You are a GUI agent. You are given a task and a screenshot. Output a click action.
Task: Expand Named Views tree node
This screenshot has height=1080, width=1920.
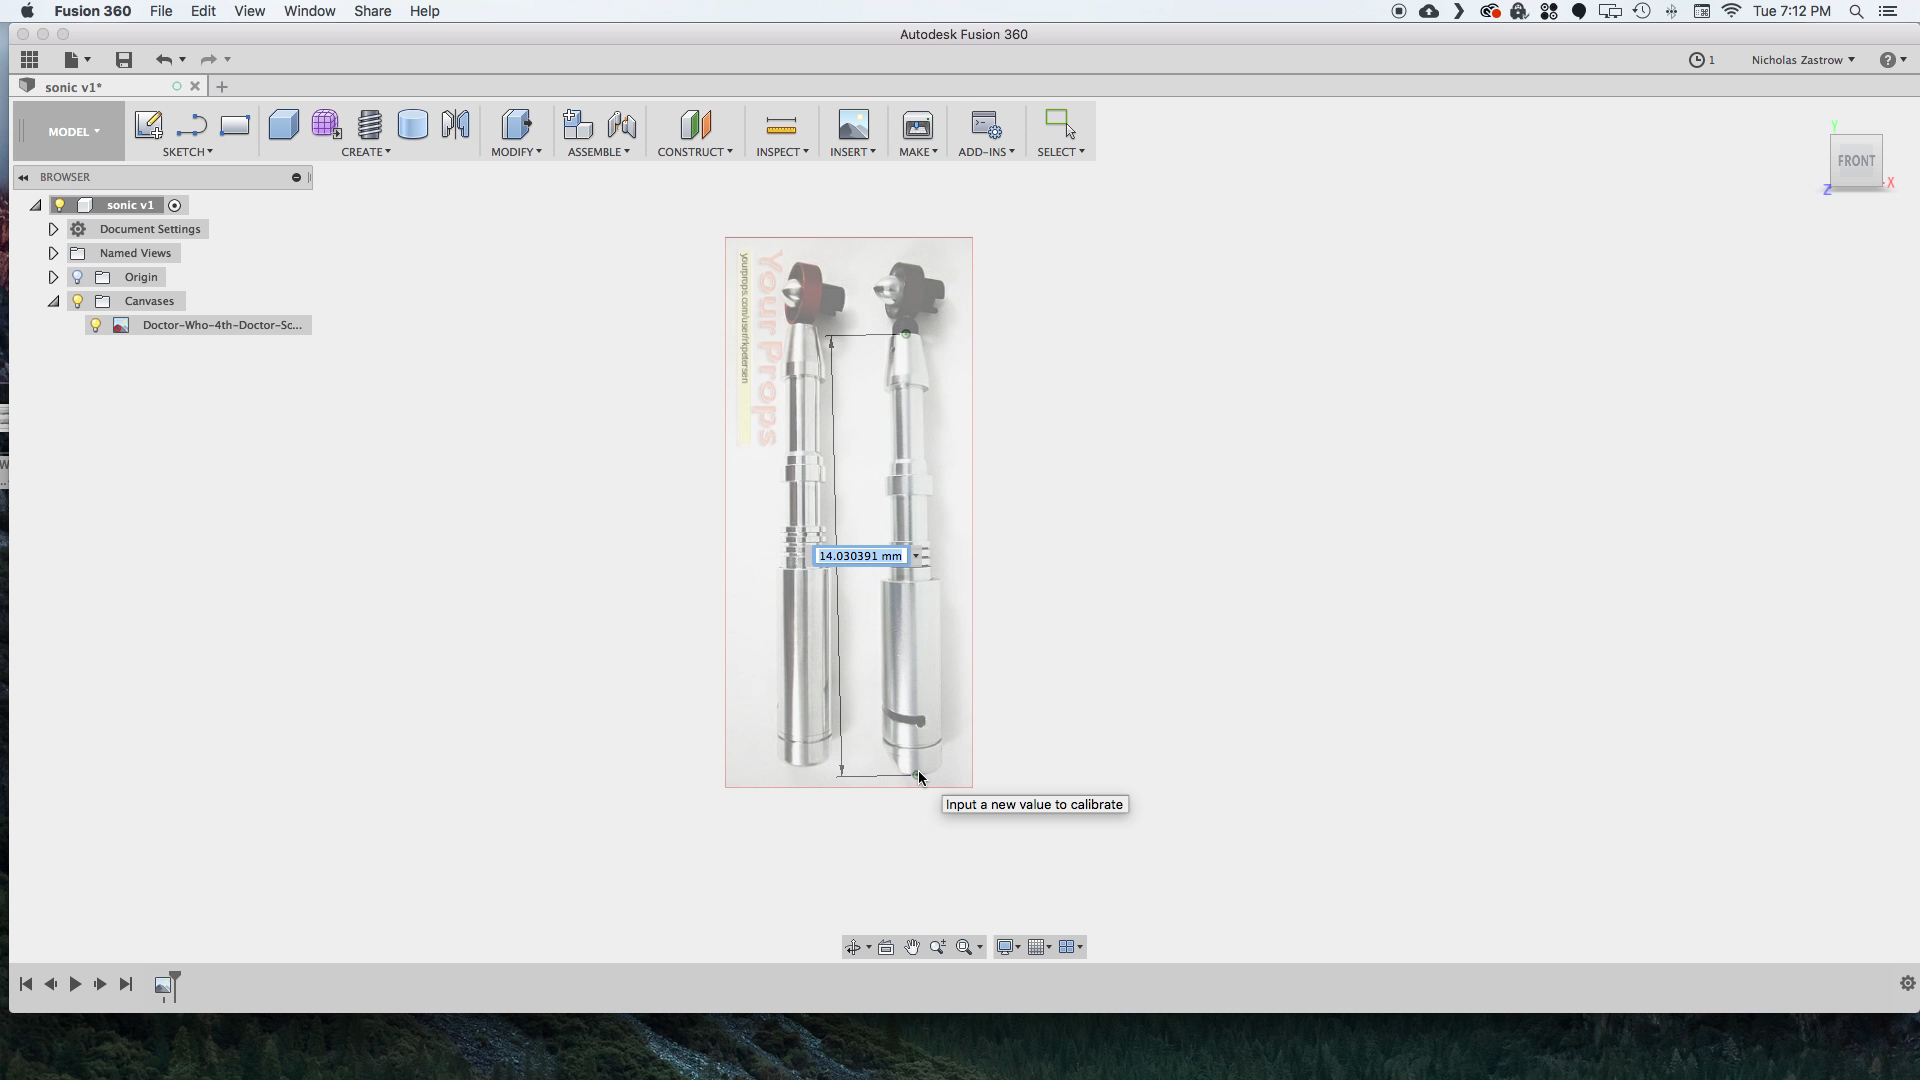pos(54,253)
